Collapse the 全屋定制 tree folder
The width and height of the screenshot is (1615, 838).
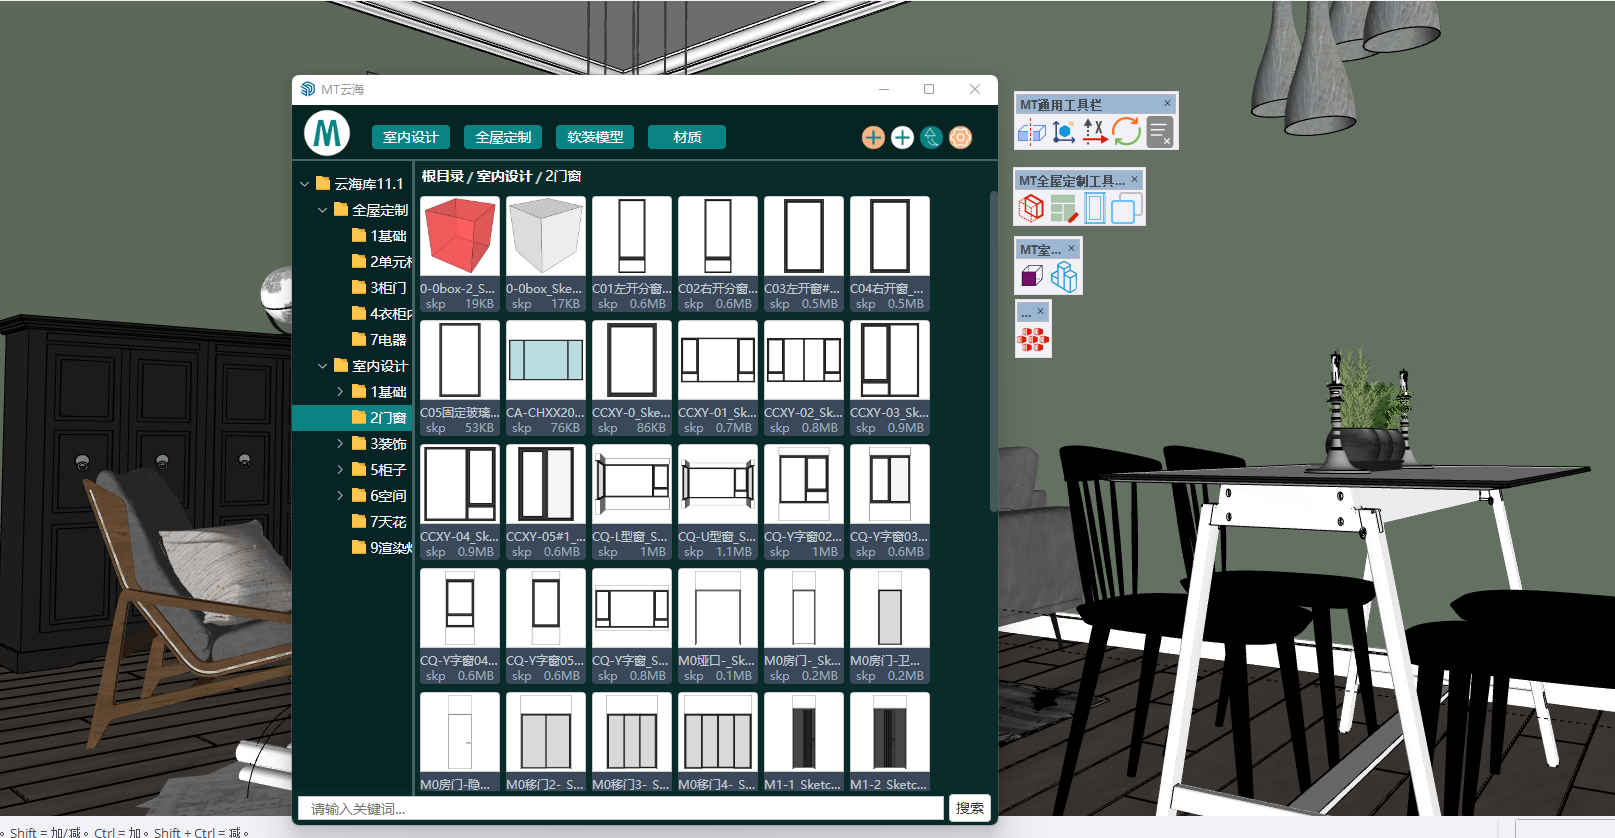pyautogui.click(x=323, y=210)
